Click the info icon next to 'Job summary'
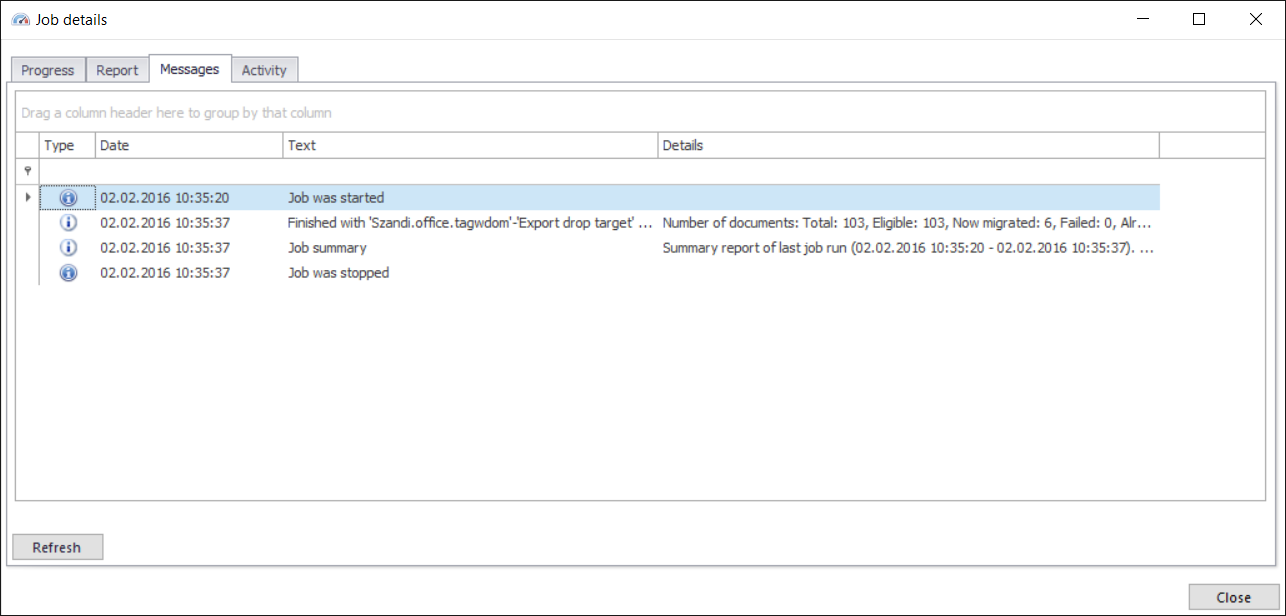The width and height of the screenshot is (1286, 616). tap(68, 247)
